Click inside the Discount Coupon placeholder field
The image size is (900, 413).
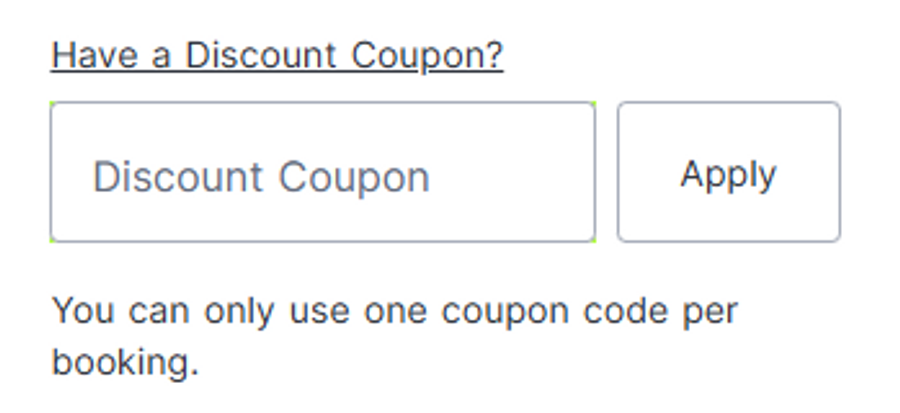(322, 172)
